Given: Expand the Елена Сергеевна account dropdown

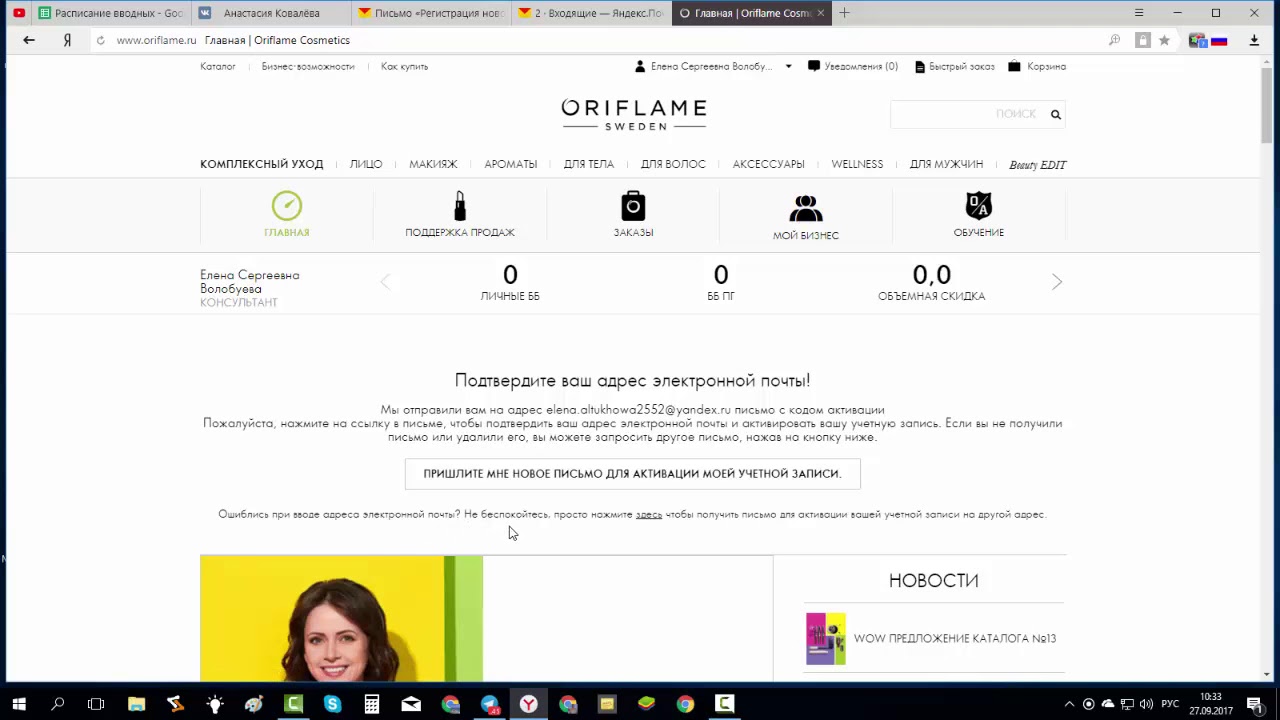Looking at the screenshot, I should 788,66.
